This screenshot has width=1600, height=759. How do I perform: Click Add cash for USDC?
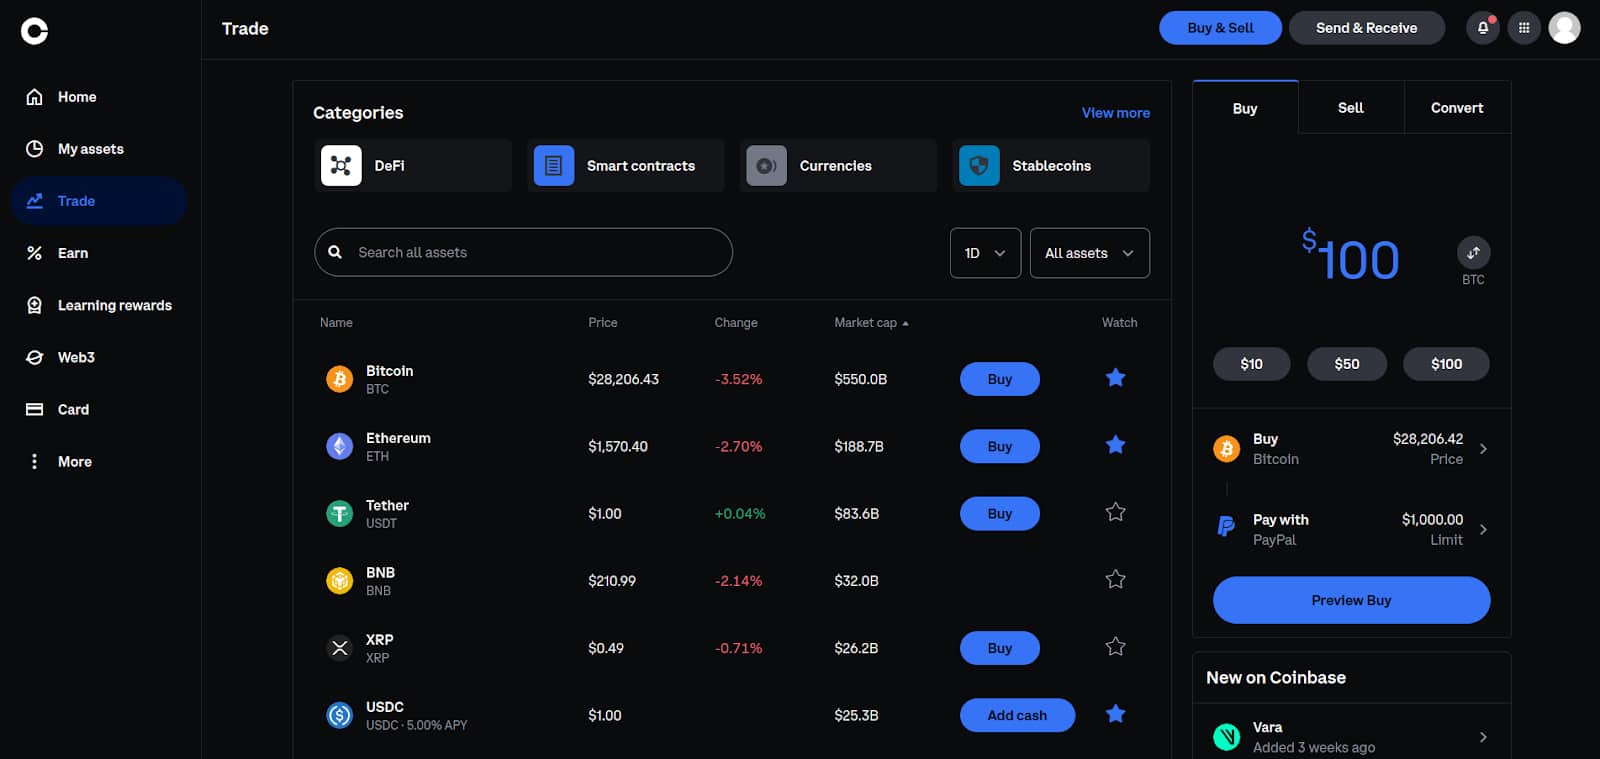point(1017,715)
